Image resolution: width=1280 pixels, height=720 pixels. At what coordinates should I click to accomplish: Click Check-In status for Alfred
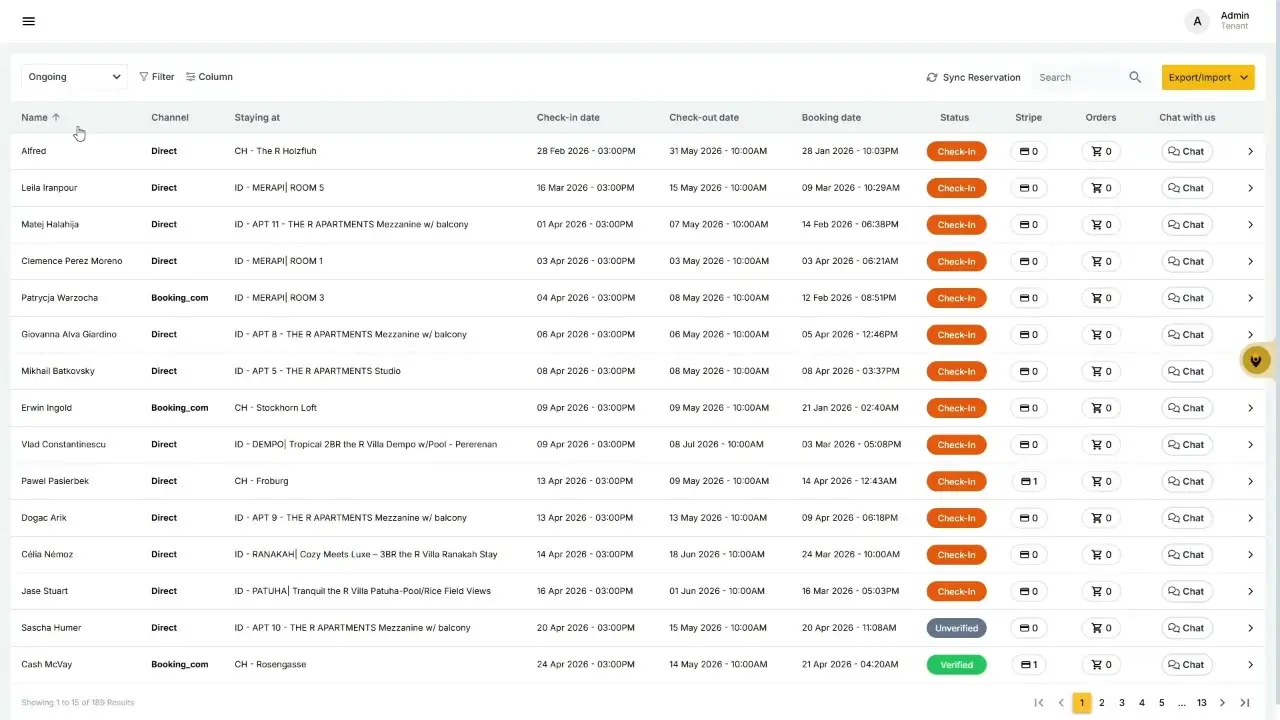[956, 152]
